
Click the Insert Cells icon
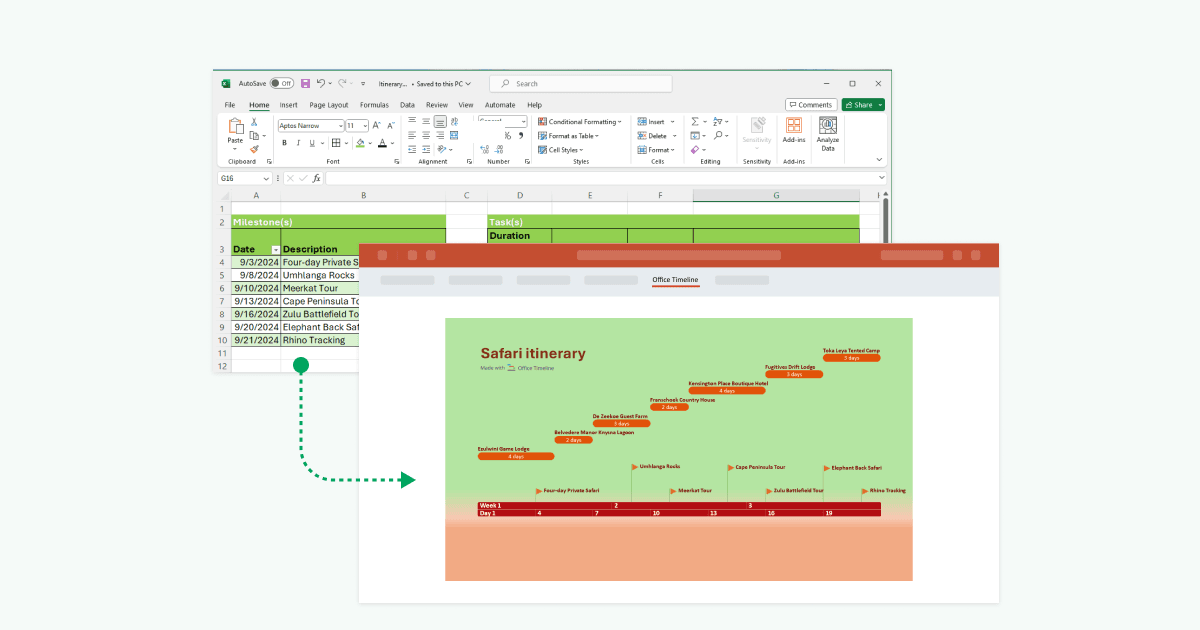[643, 120]
